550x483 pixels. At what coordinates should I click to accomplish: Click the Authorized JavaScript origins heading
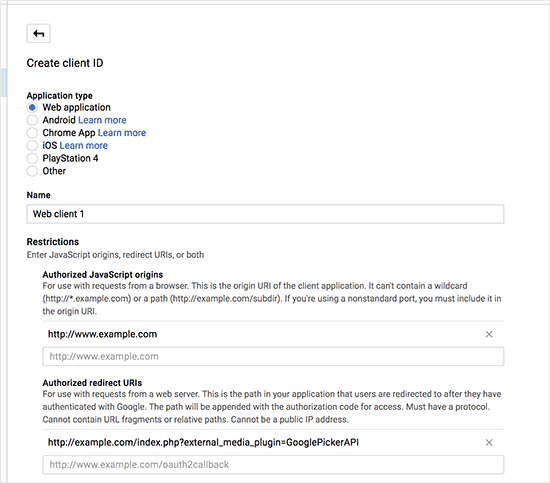click(103, 275)
